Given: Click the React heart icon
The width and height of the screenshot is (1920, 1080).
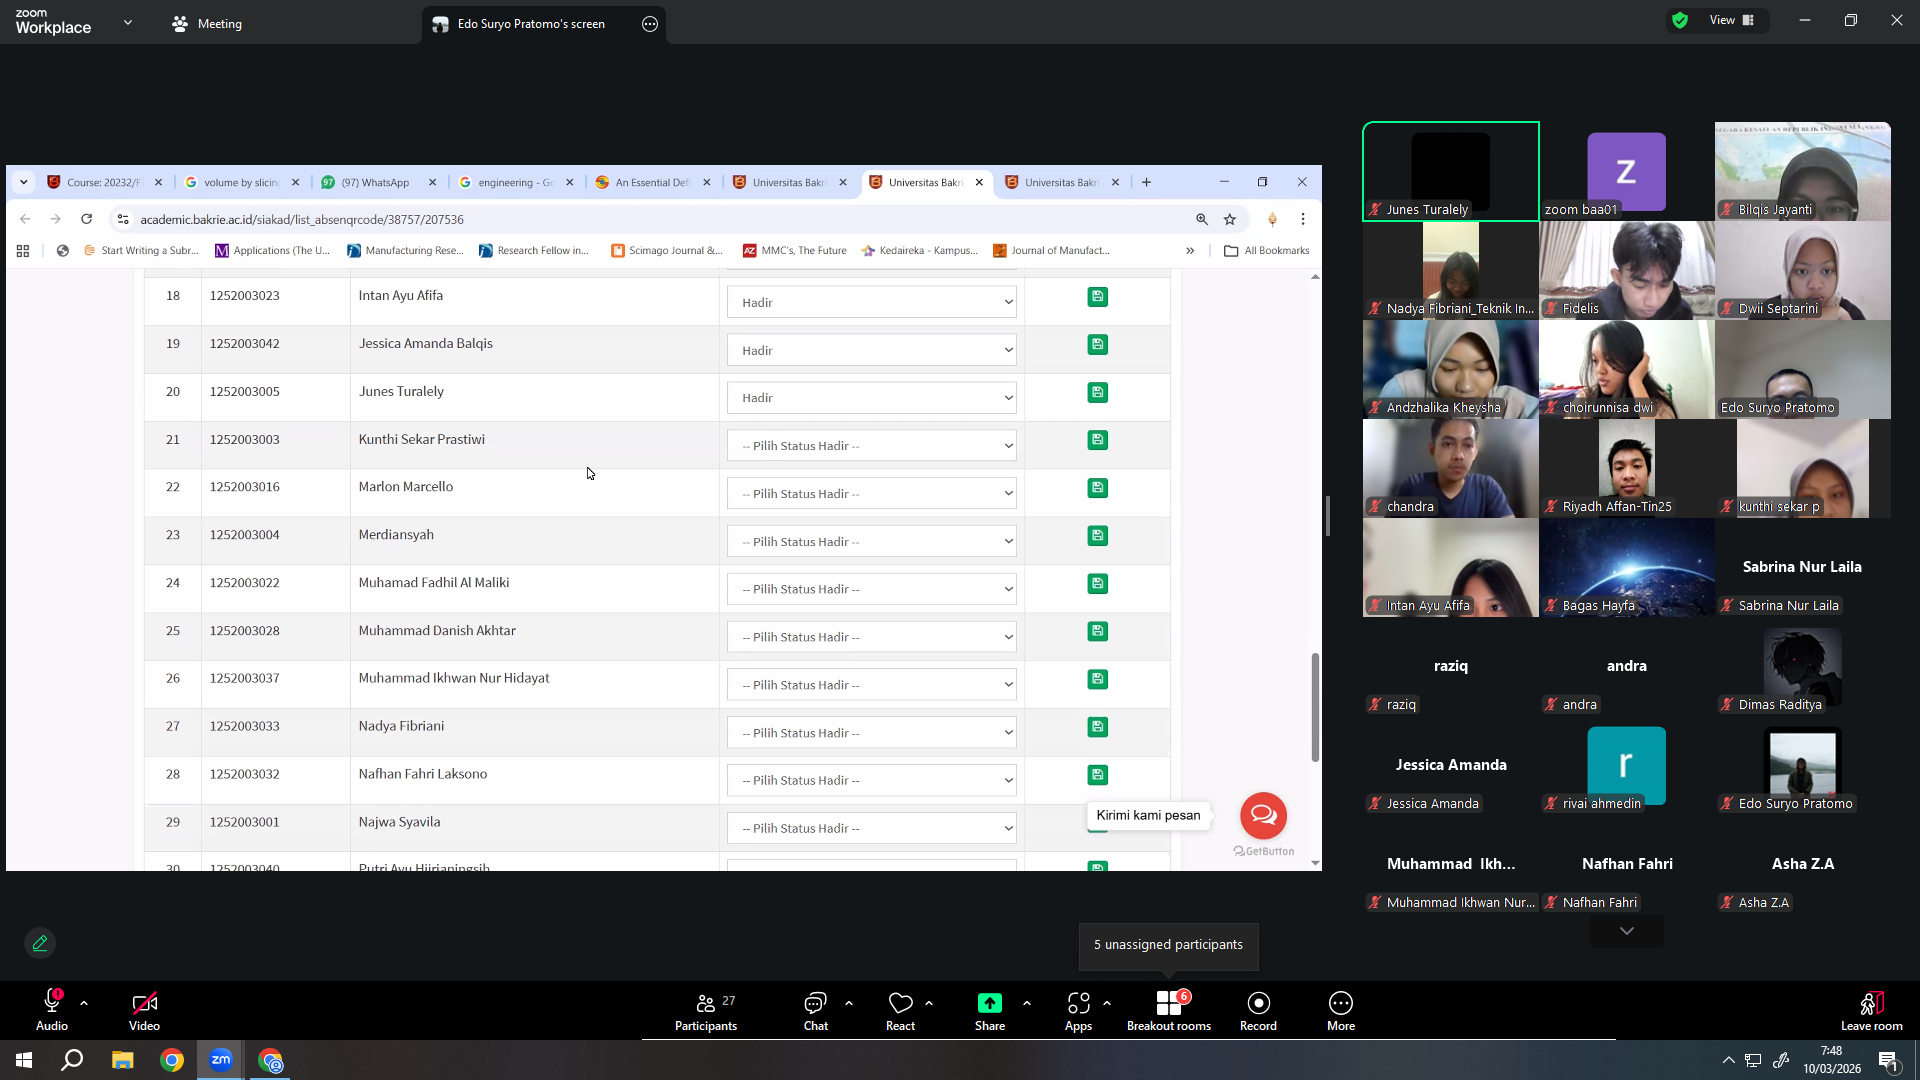Looking at the screenshot, I should (900, 1003).
